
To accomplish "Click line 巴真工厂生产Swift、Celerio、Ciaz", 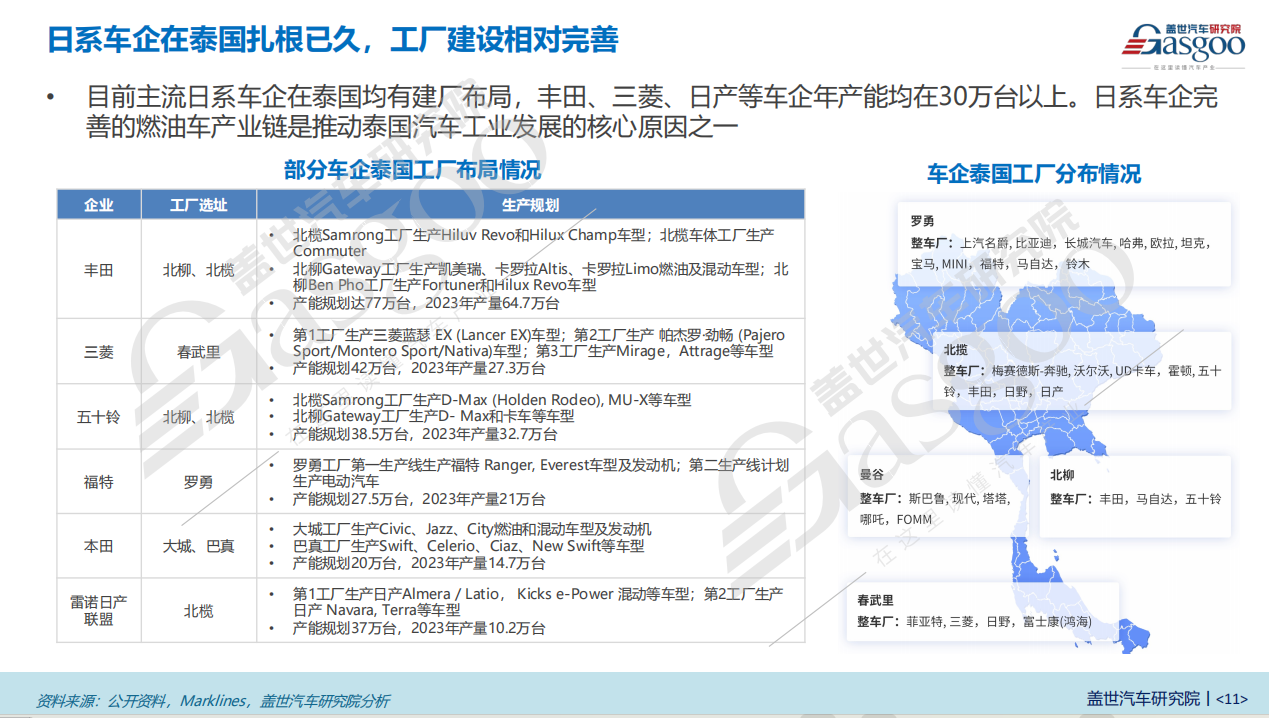I will (468, 546).
